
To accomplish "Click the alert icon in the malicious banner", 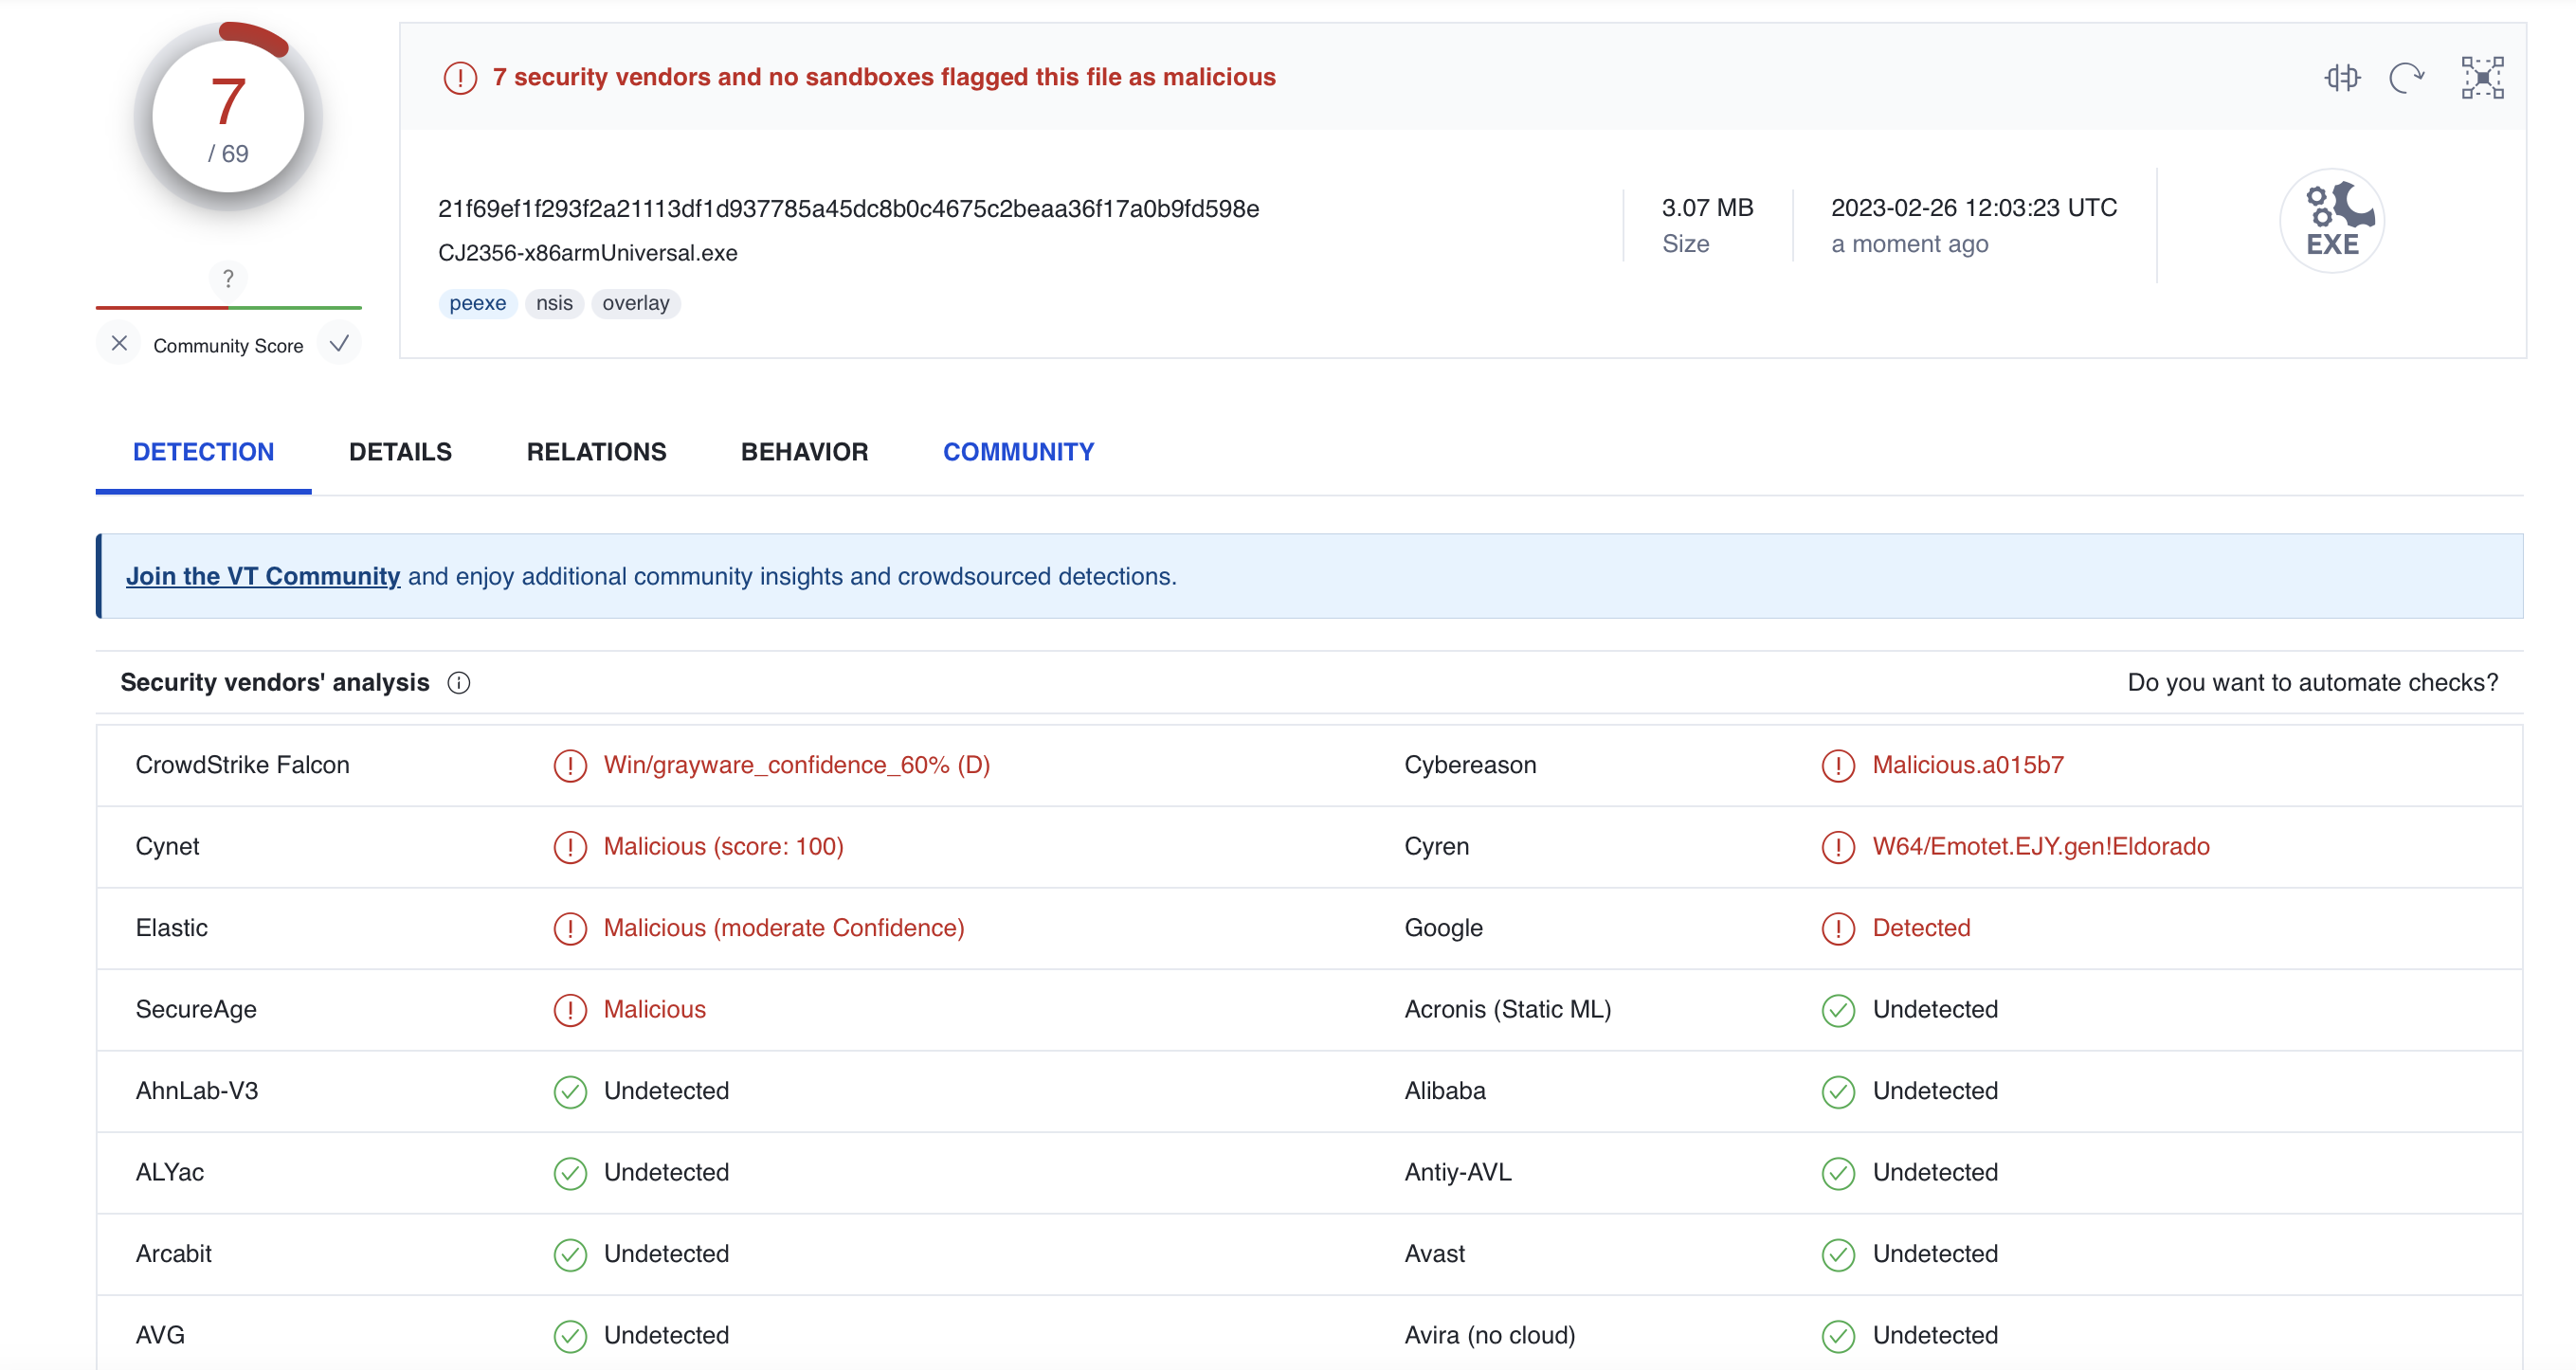I will point(460,77).
